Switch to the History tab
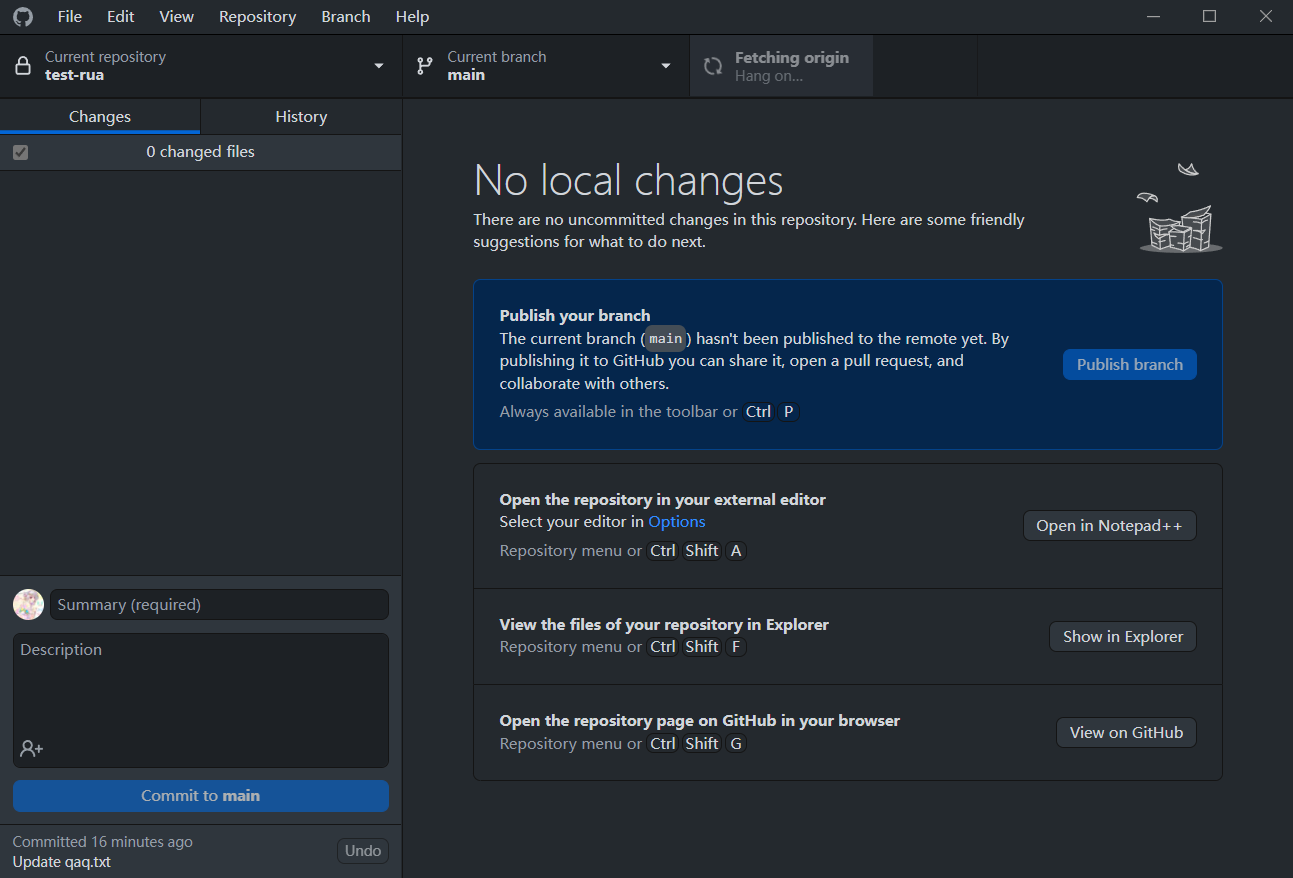The image size is (1293, 878). (x=301, y=117)
